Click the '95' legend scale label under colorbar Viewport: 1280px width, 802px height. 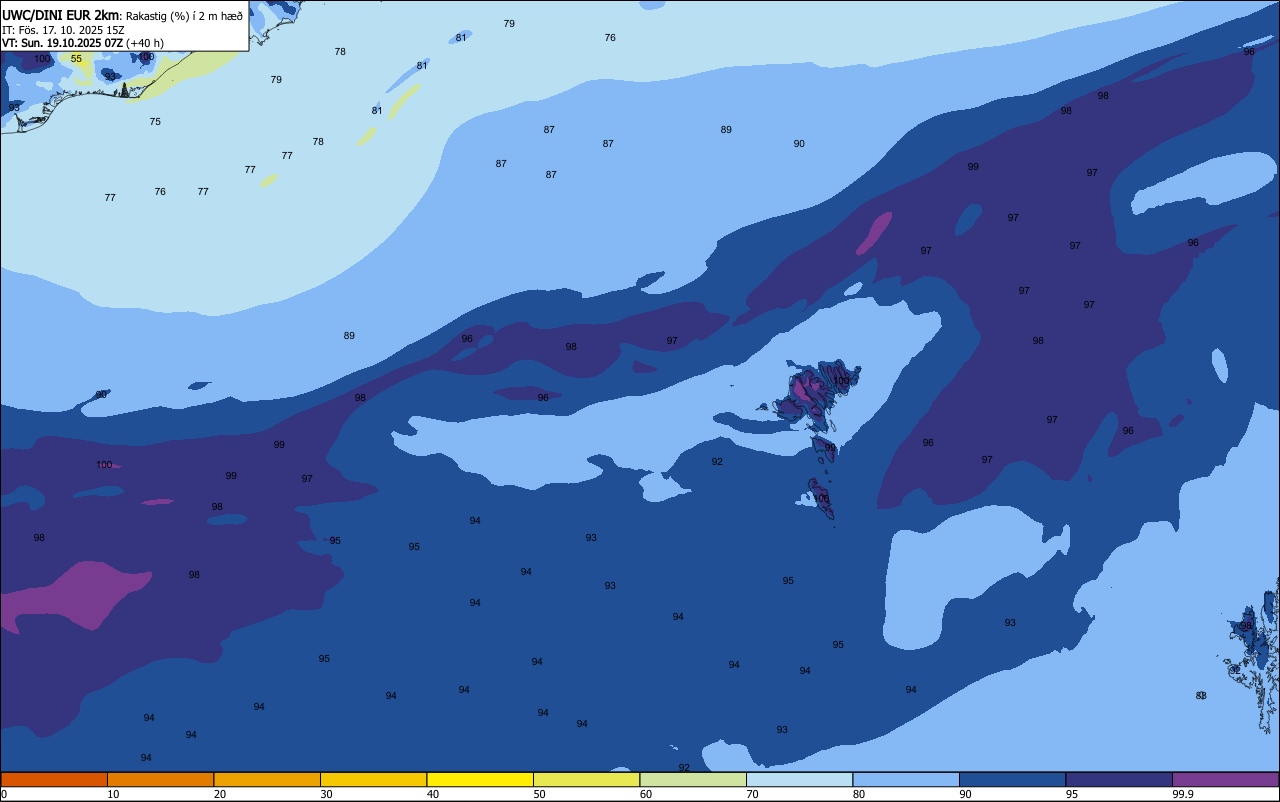tap(1072, 794)
